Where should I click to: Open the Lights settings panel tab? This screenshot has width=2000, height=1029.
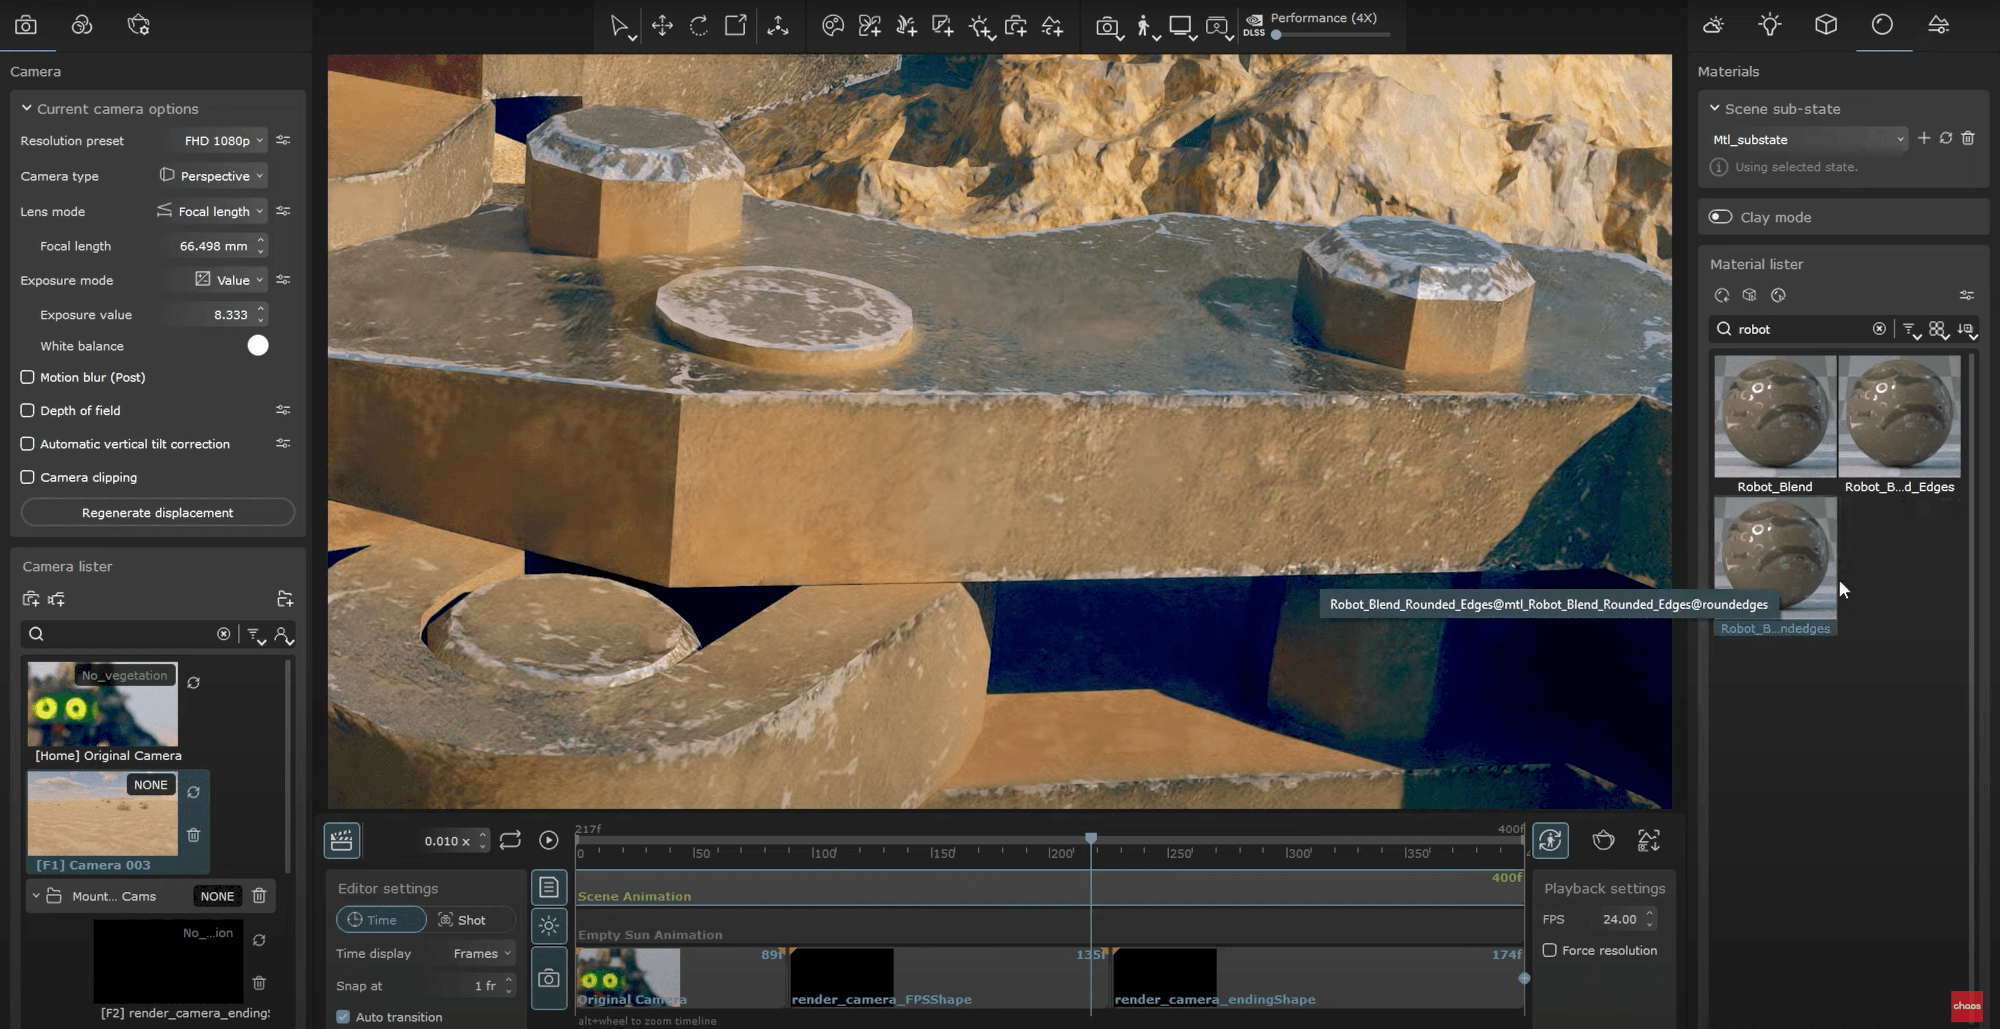point(1769,24)
